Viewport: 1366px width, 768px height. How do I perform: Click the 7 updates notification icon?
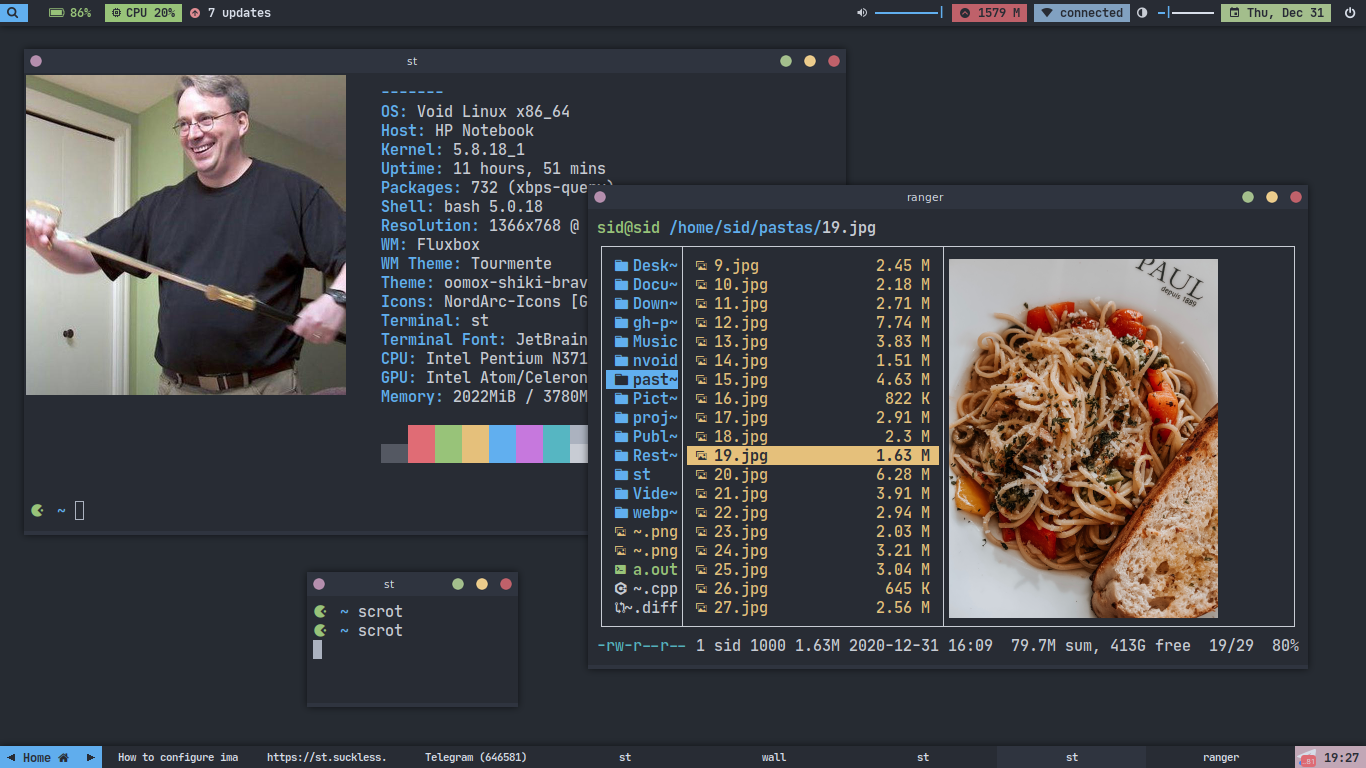tap(194, 13)
